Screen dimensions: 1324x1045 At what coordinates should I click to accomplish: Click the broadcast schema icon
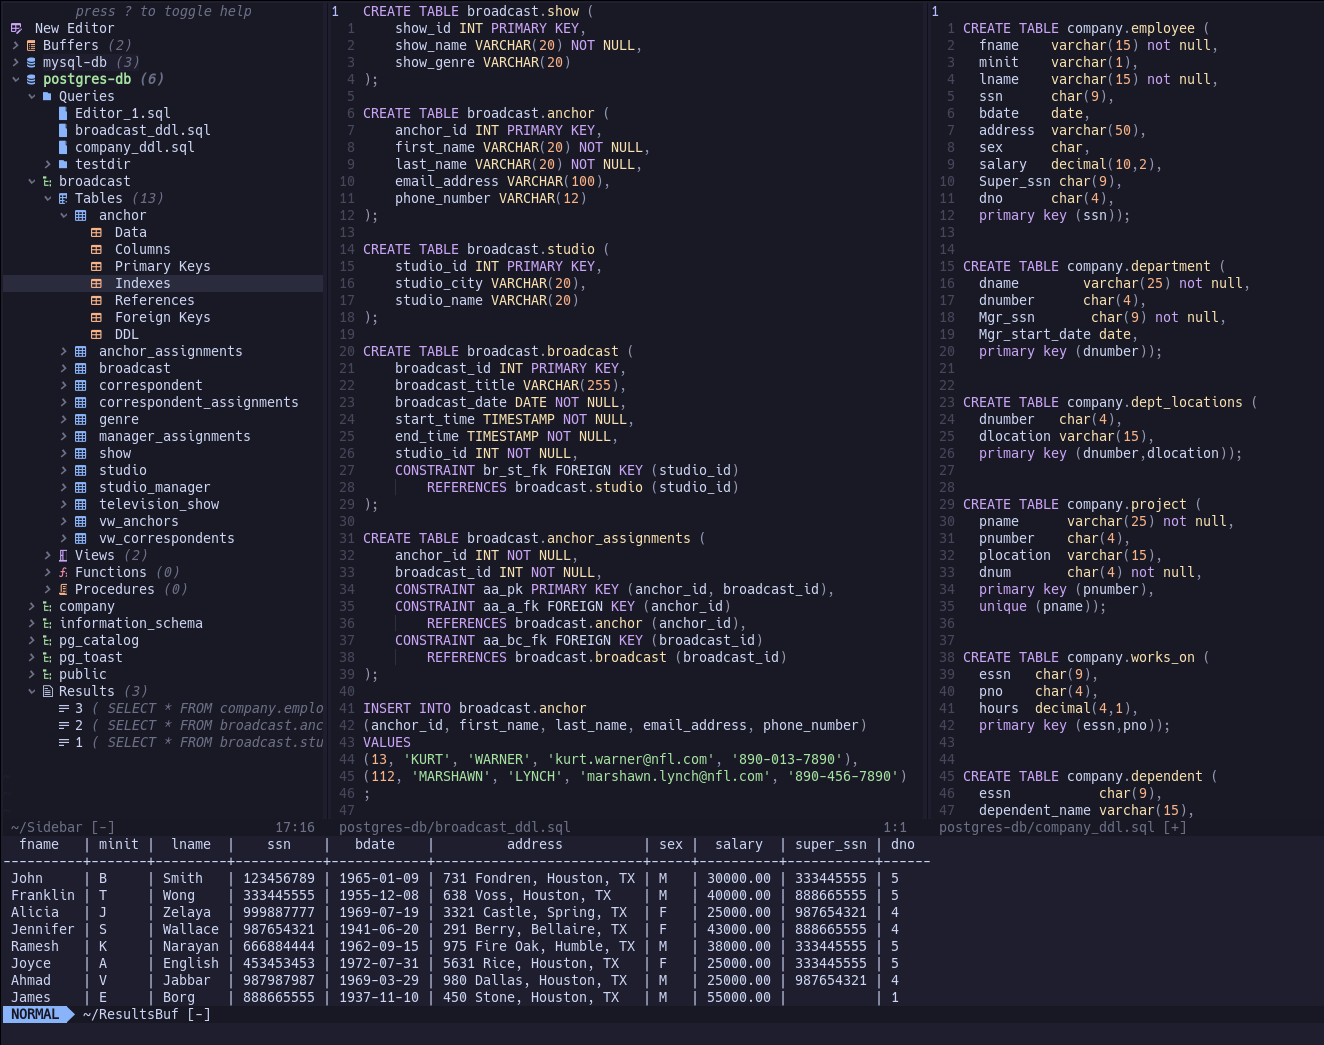point(47,181)
